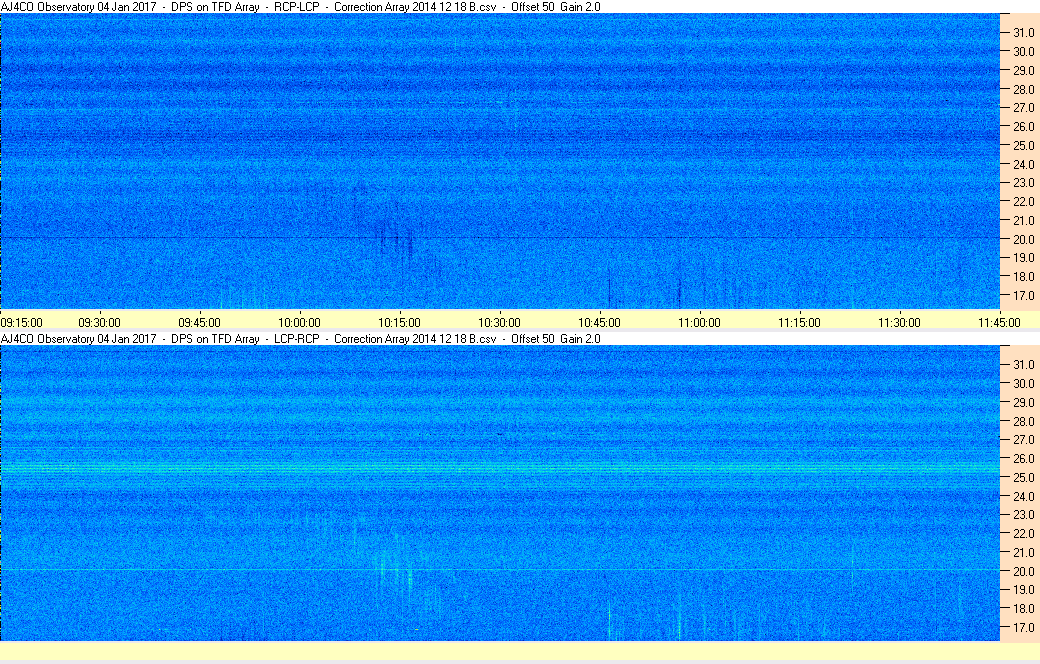Click the 11:15:00 time axis label
The height and width of the screenshot is (664, 1040).
799,322
